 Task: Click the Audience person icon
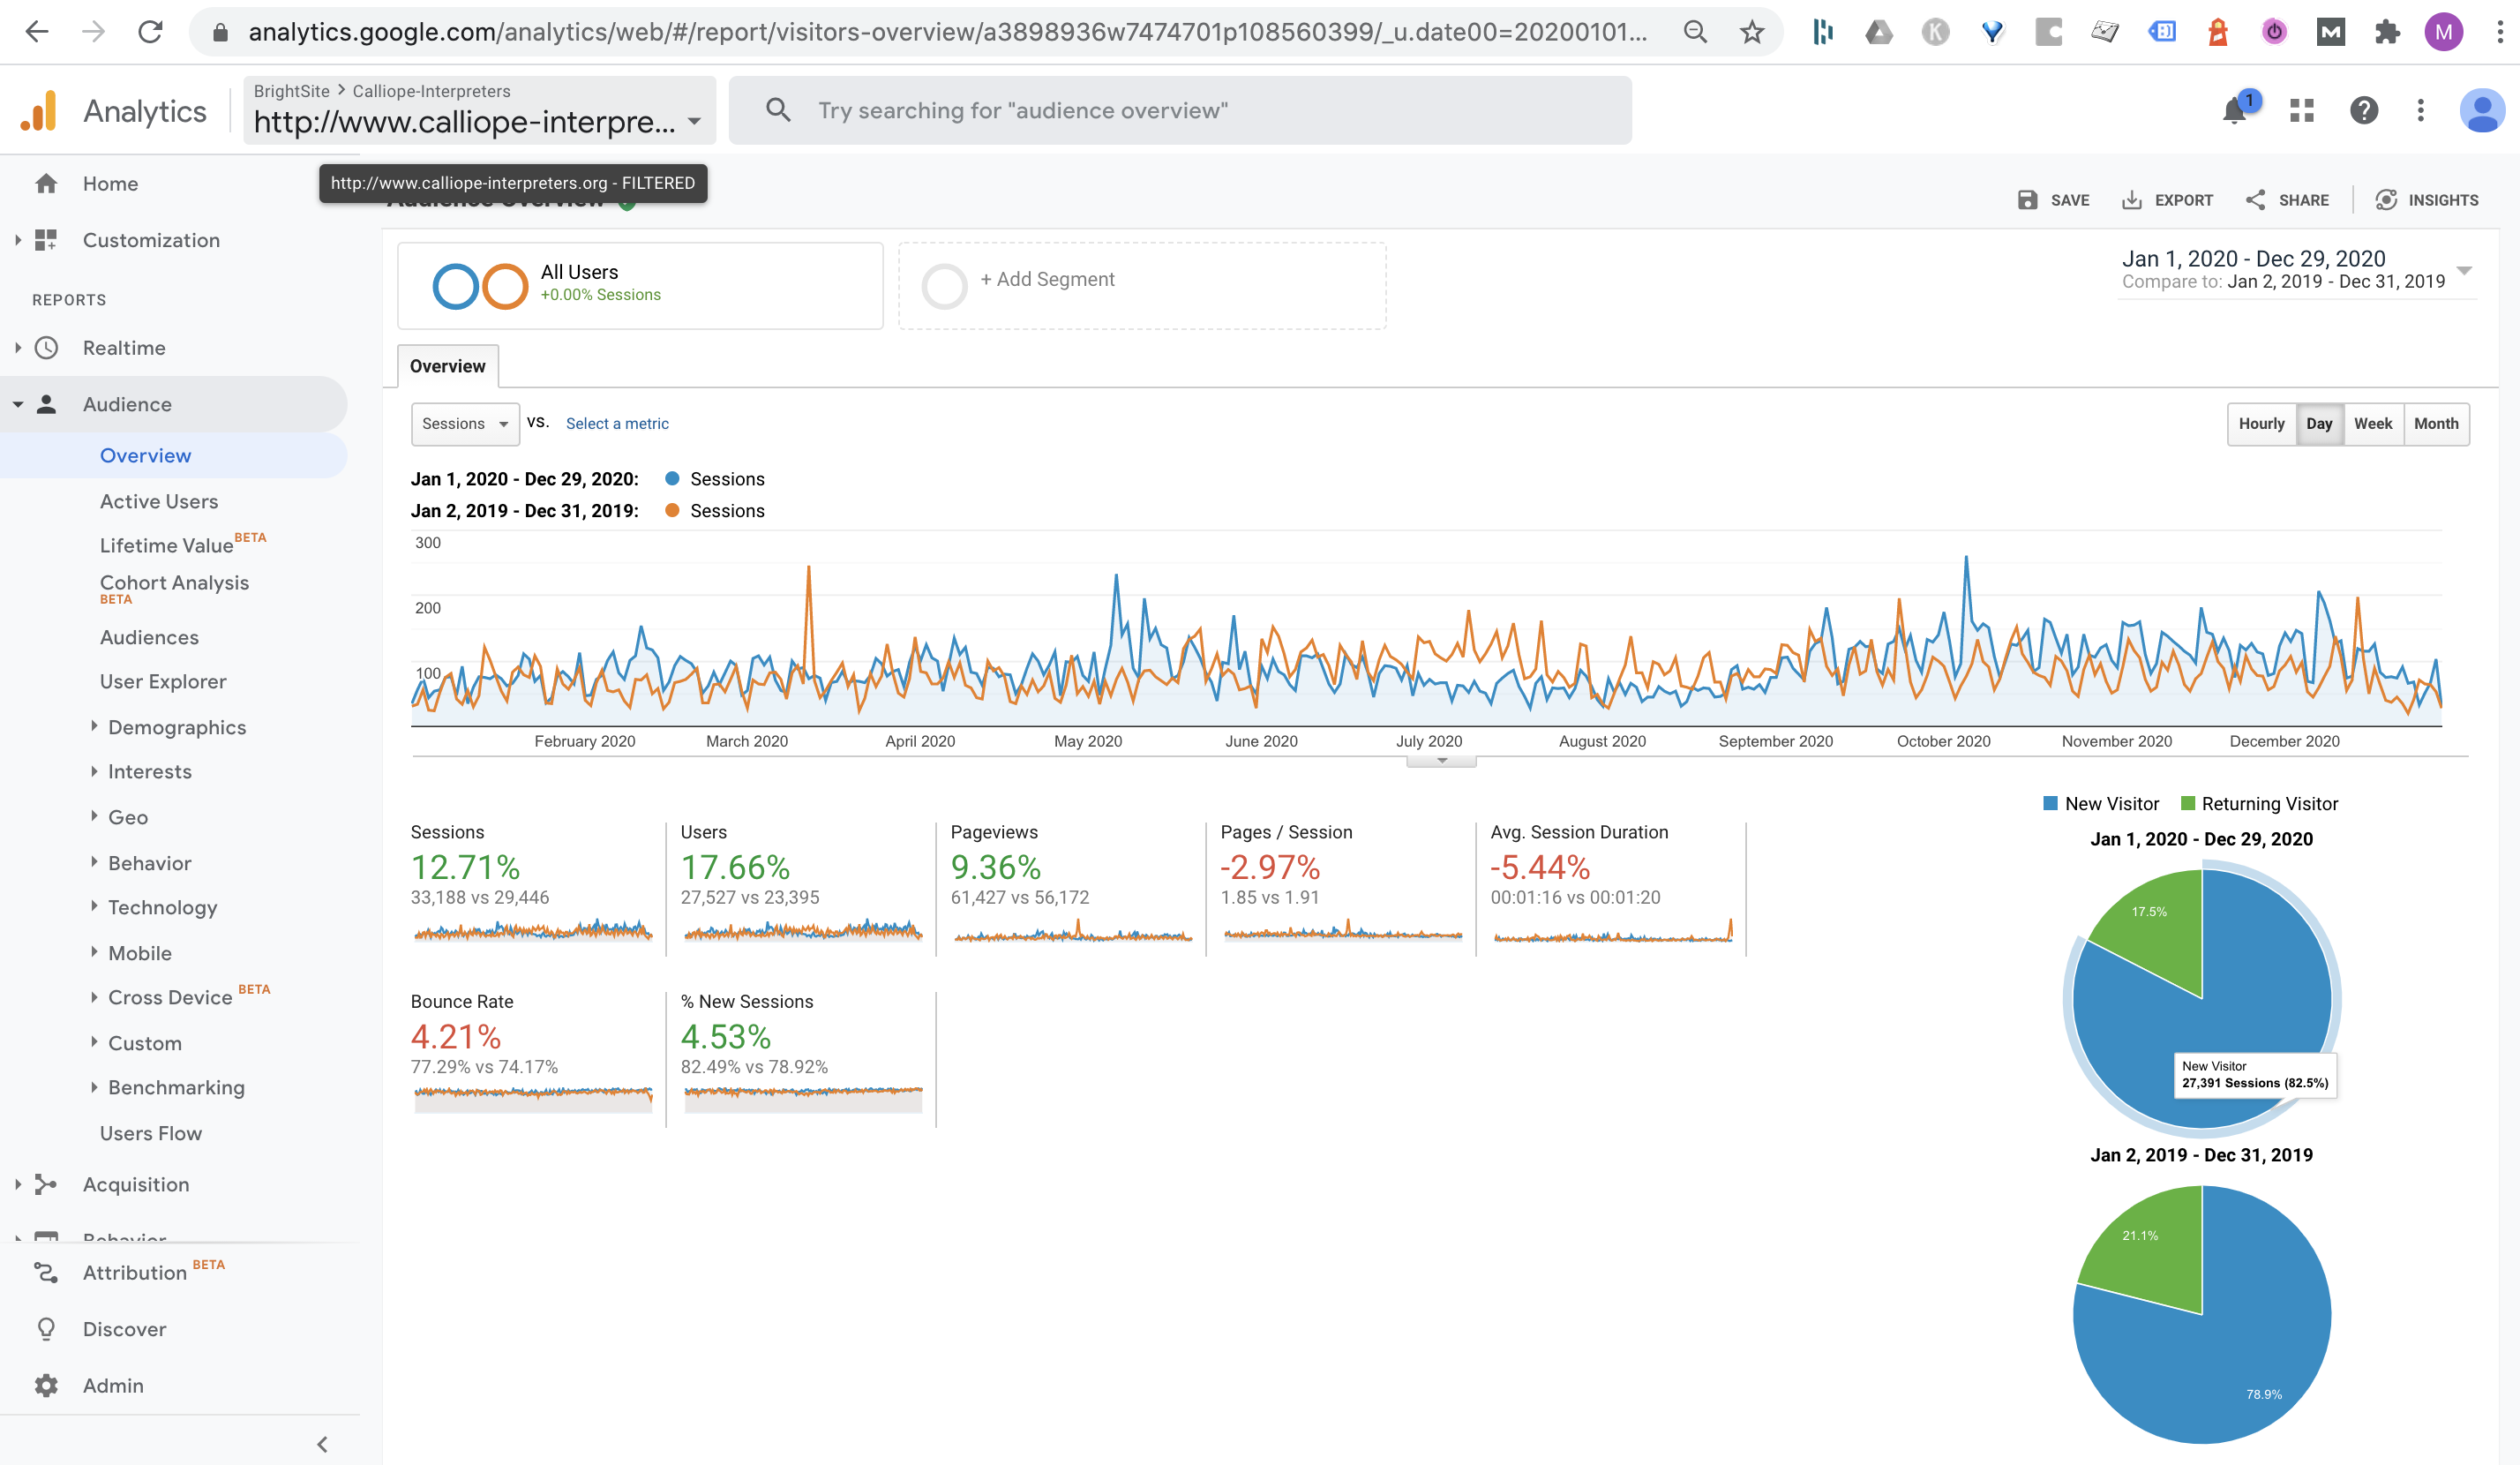(x=46, y=404)
